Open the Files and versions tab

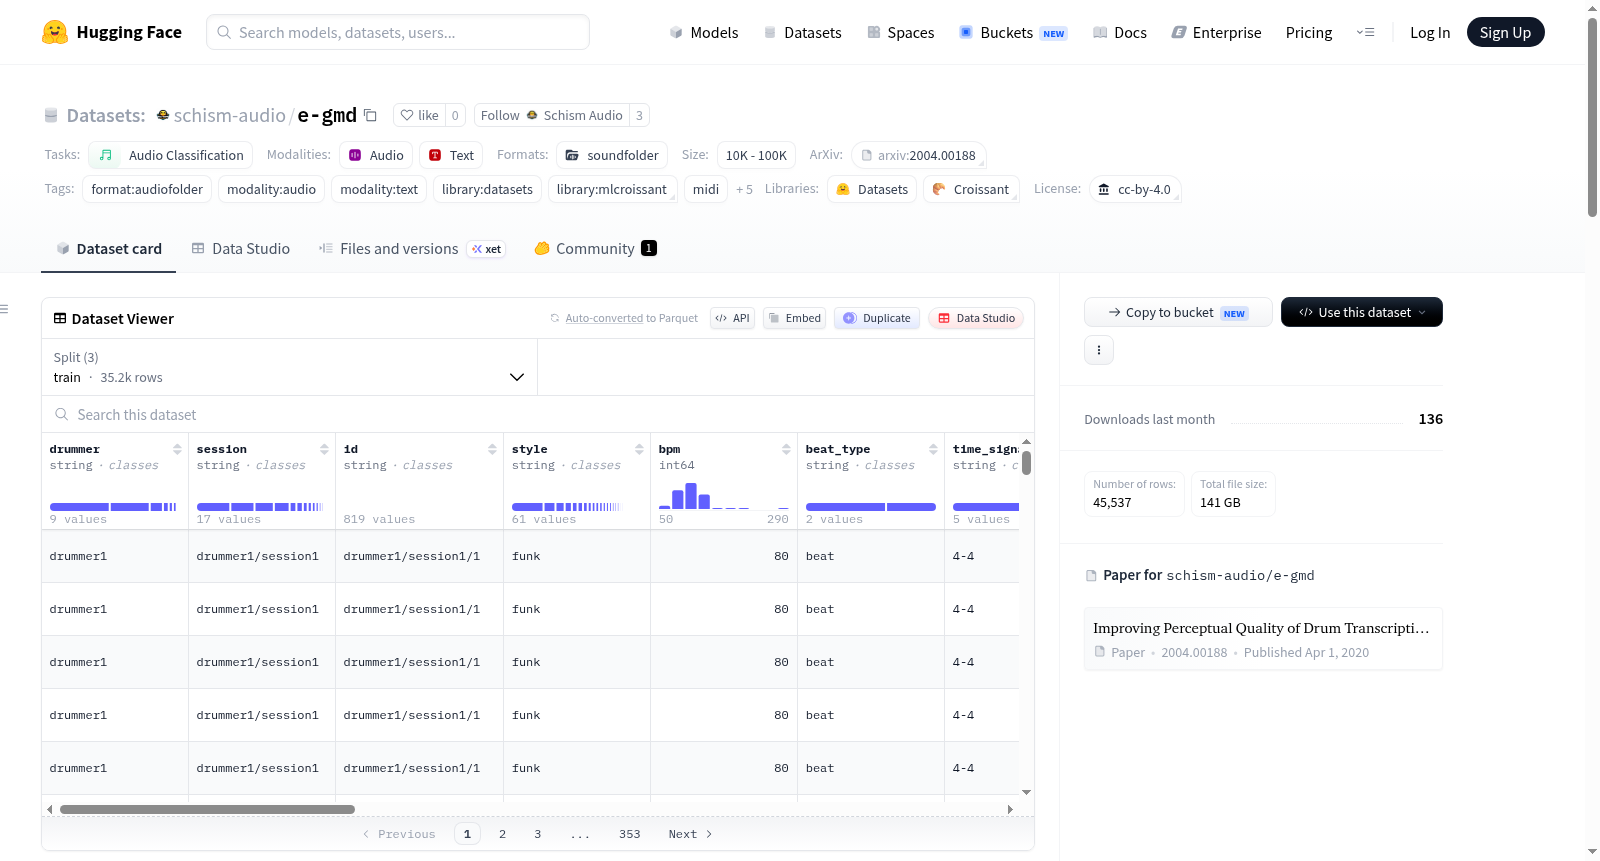pos(412,249)
